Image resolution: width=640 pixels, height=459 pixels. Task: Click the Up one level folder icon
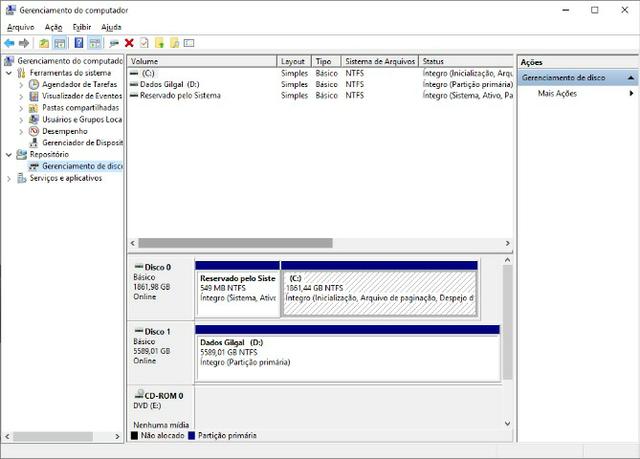tap(44, 43)
